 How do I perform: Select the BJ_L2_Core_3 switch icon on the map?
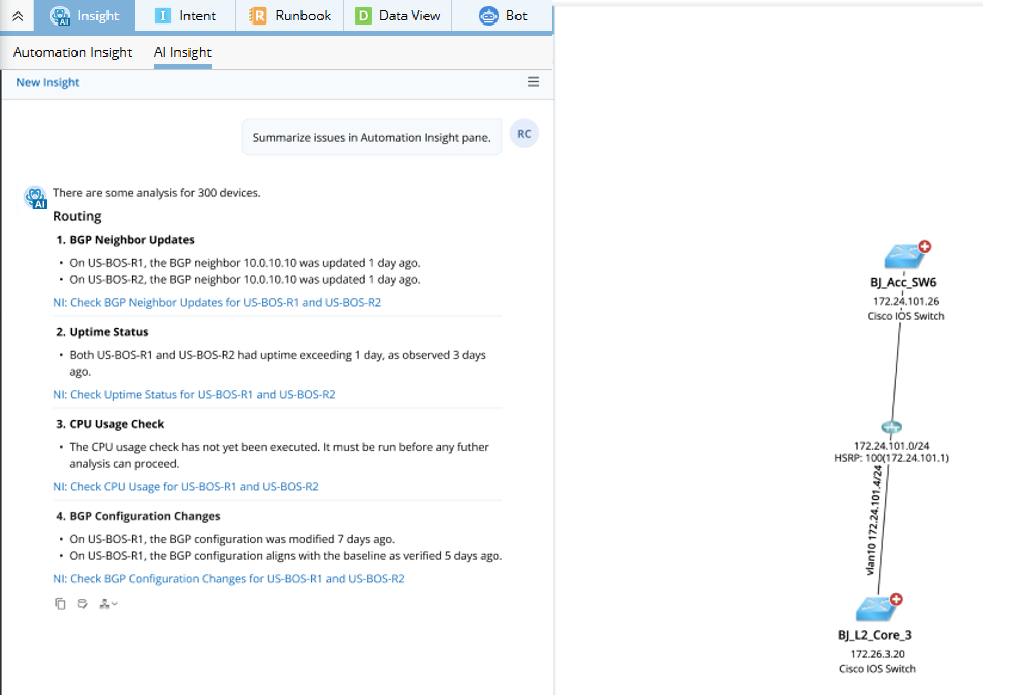click(x=876, y=608)
